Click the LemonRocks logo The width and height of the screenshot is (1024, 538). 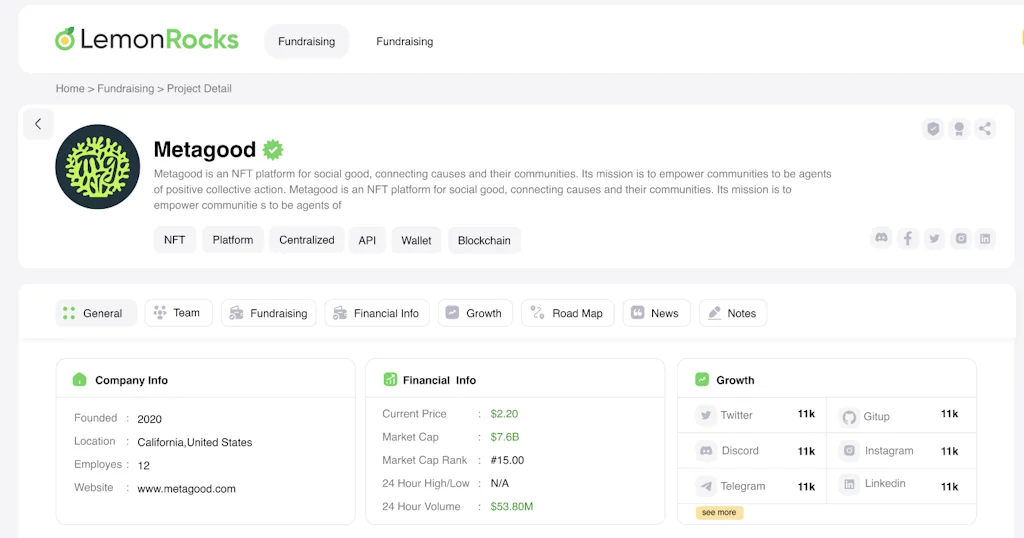[x=147, y=40]
